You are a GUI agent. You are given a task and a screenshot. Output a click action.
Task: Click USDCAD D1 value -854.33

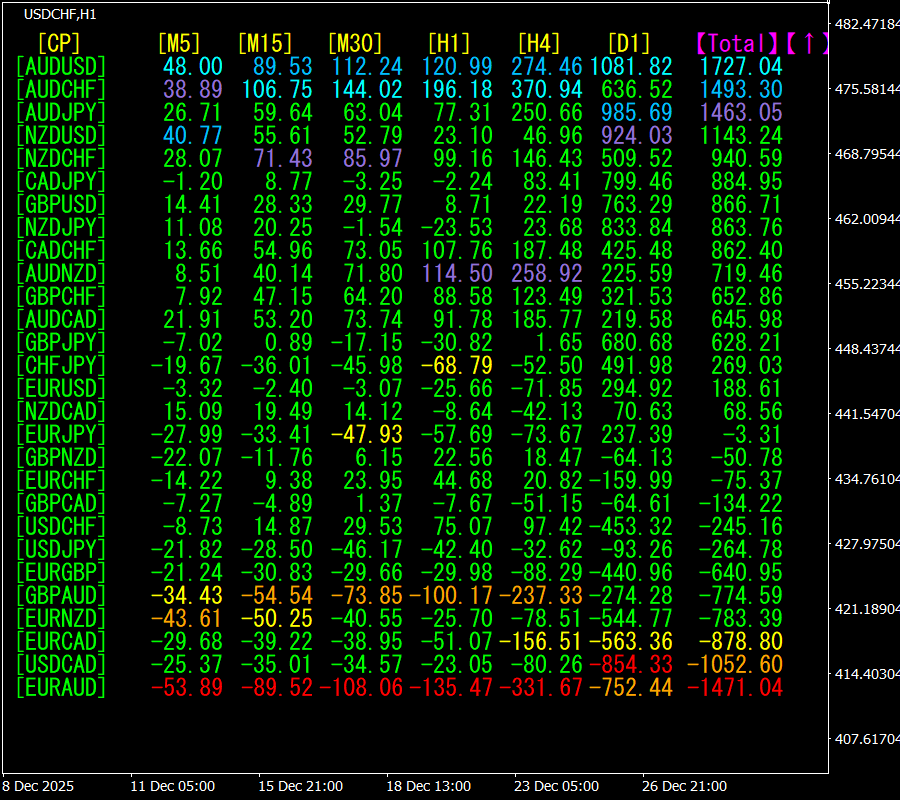pos(631,664)
